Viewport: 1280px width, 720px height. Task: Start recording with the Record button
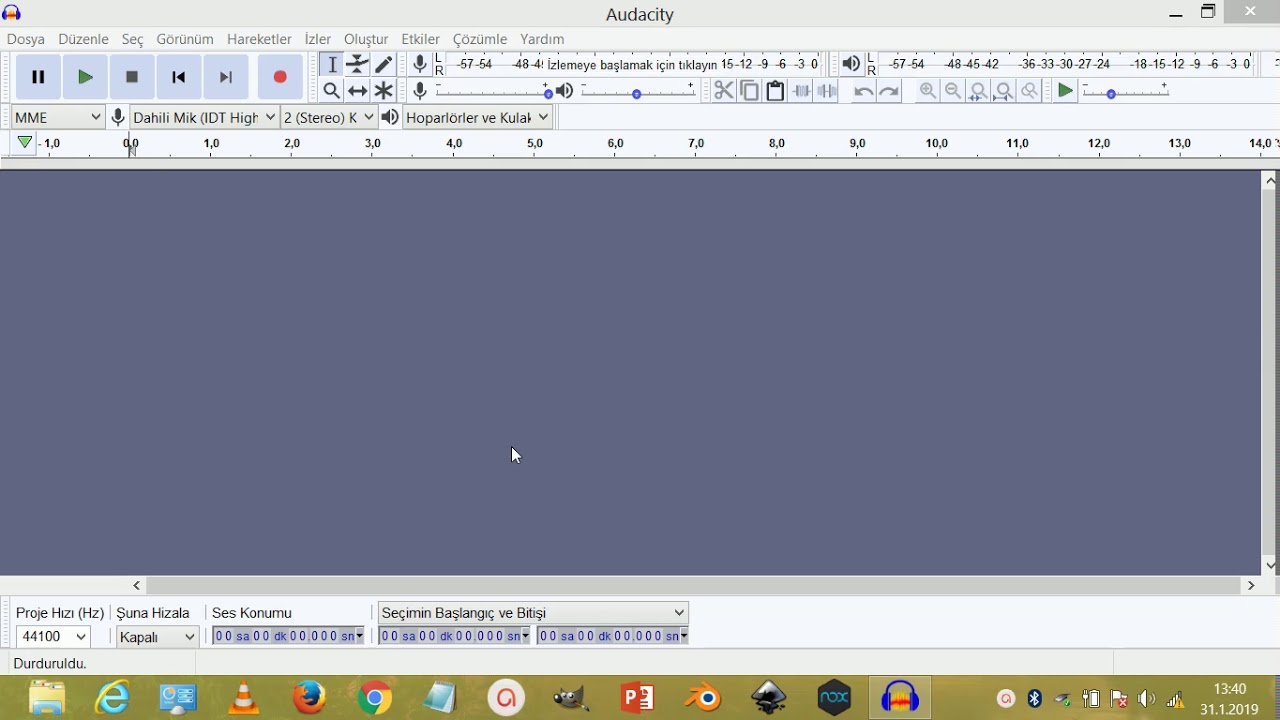[x=280, y=77]
